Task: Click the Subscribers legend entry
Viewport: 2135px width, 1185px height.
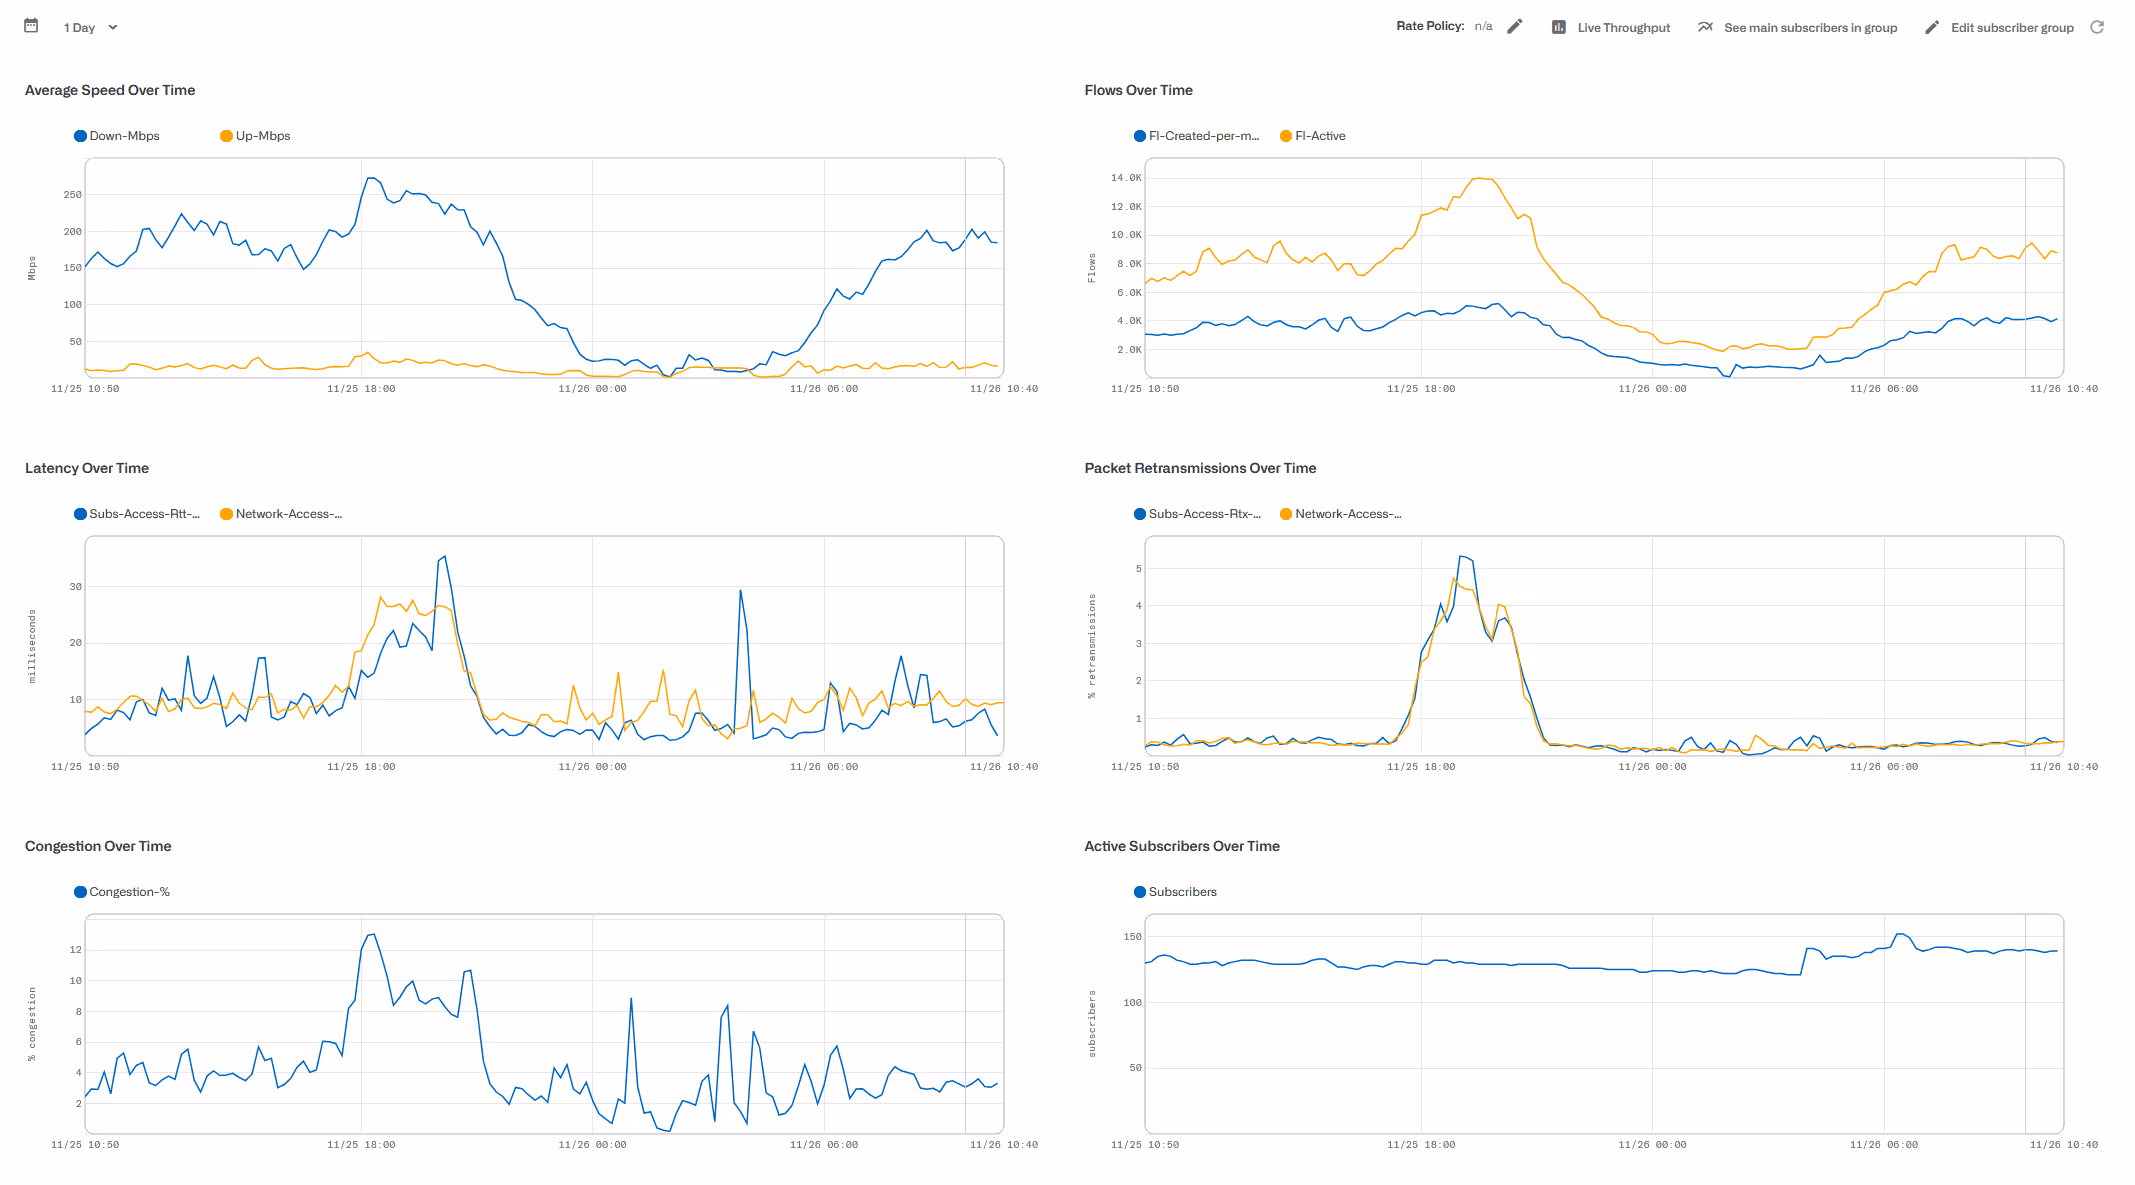Action: [x=1182, y=892]
